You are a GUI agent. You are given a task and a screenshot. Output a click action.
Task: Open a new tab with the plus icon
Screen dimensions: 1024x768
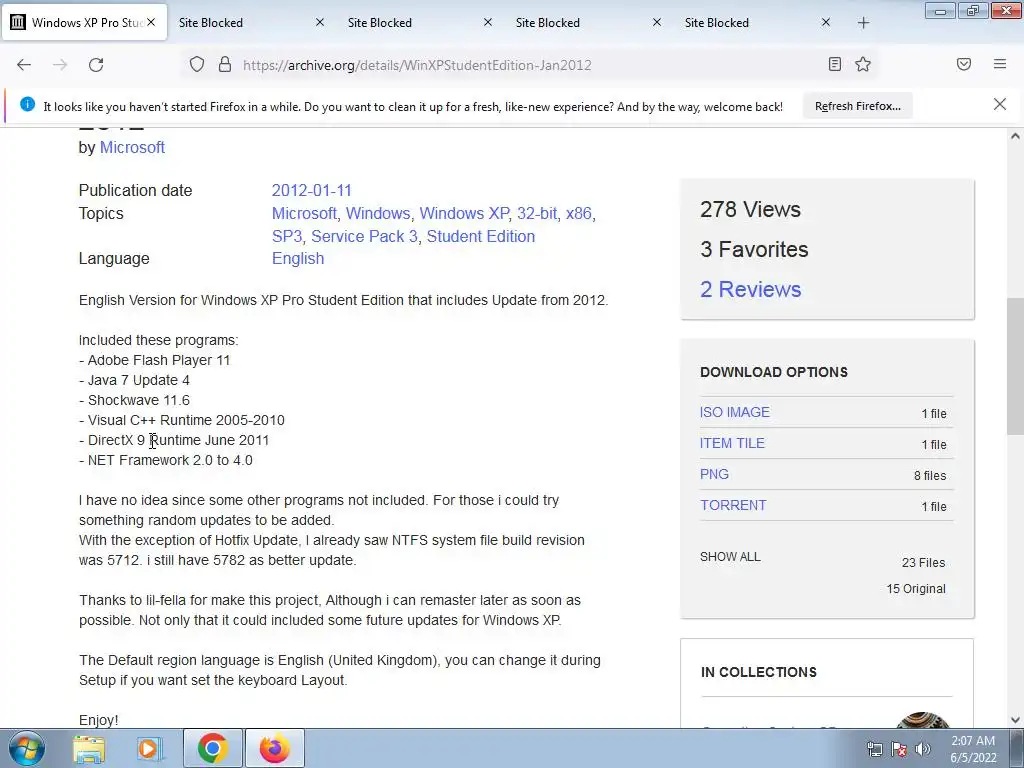tap(863, 23)
